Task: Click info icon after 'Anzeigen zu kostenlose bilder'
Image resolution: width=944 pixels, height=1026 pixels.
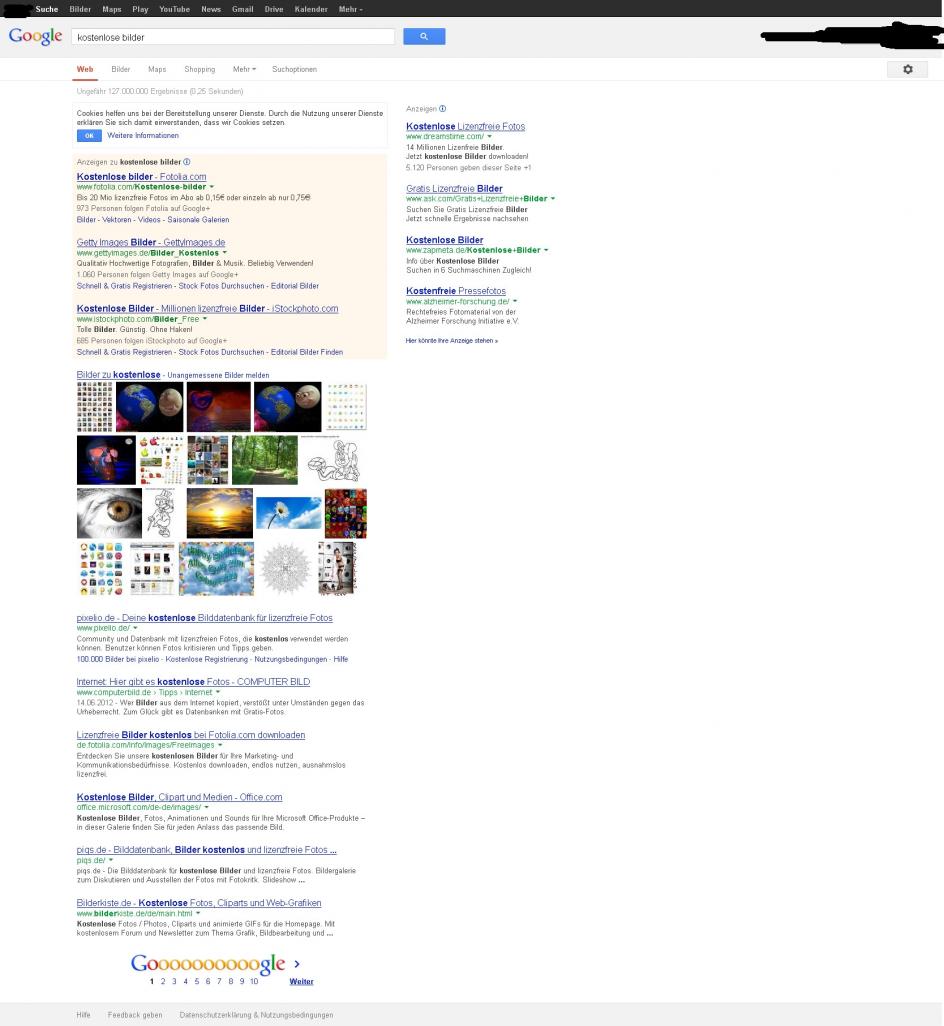Action: 187,162
